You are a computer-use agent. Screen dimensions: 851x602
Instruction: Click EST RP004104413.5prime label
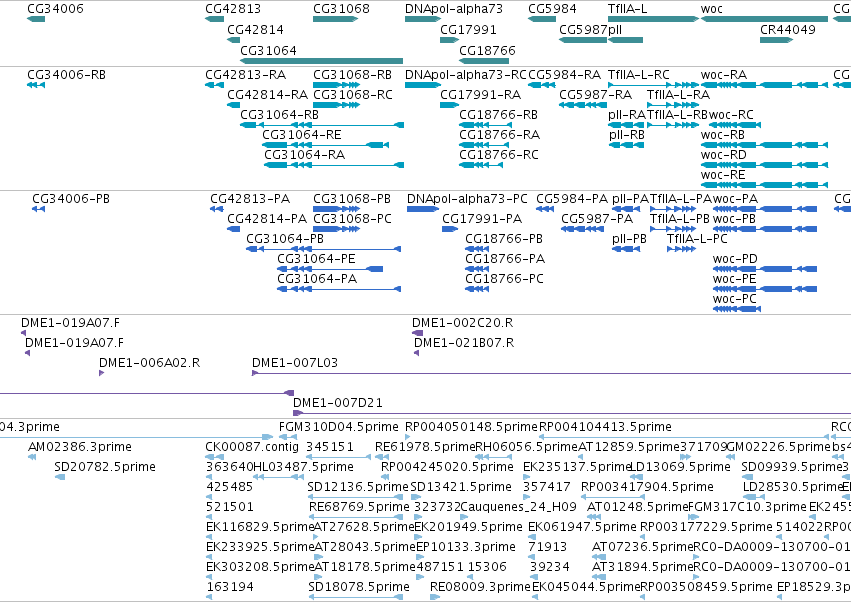click(605, 427)
